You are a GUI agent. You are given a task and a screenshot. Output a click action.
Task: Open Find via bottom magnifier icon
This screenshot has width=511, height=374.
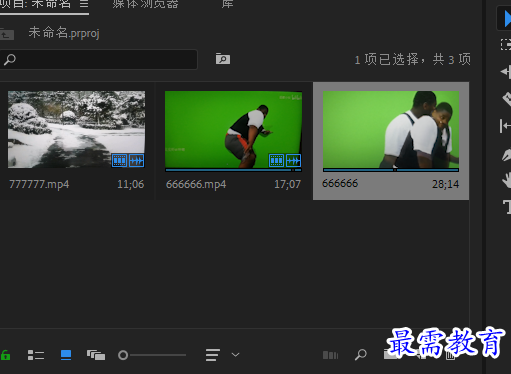(361, 355)
